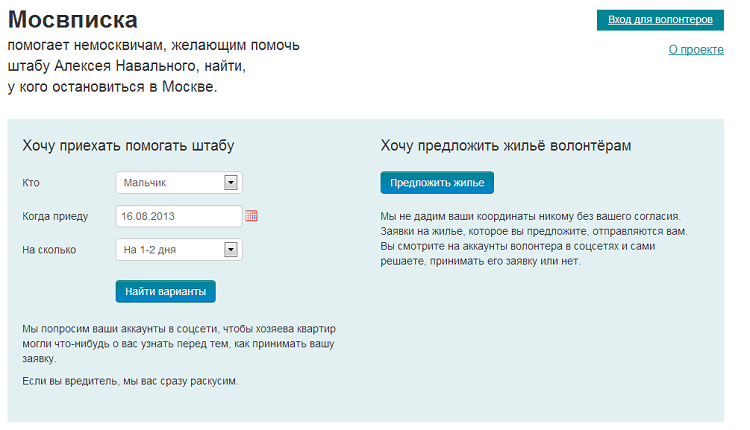The height and width of the screenshot is (430, 750).
Task: Click the 'Предложить жилье' button
Action: 437,182
